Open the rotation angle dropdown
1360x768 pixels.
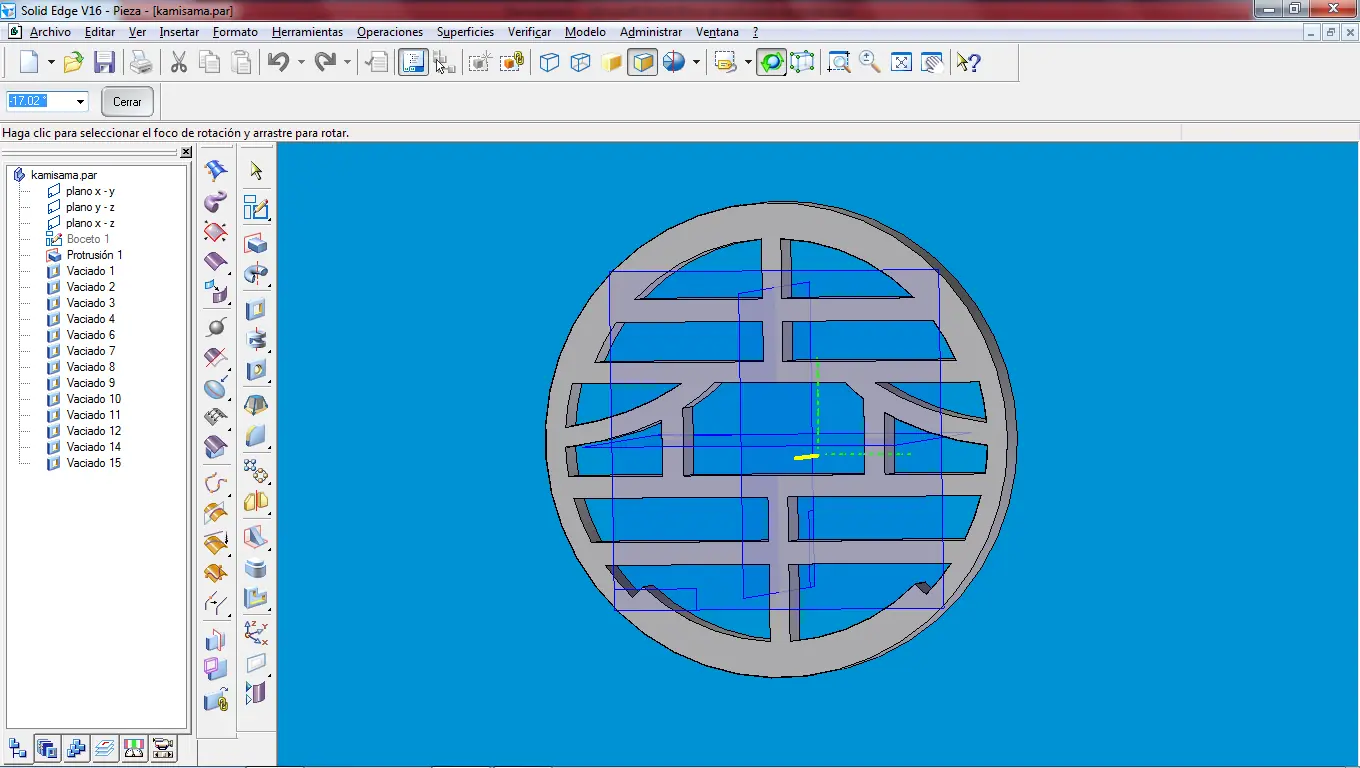80,102
